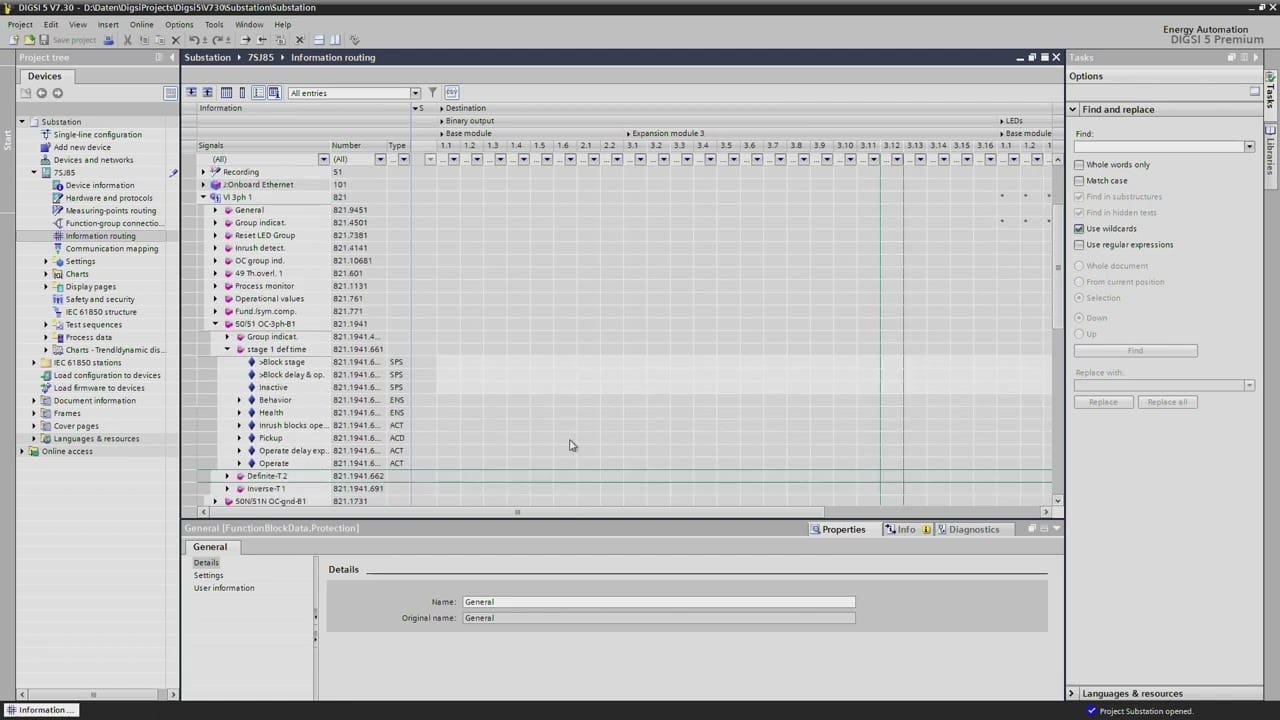The height and width of the screenshot is (720, 1280).
Task: Click the Name input field containing General
Action: (658, 602)
